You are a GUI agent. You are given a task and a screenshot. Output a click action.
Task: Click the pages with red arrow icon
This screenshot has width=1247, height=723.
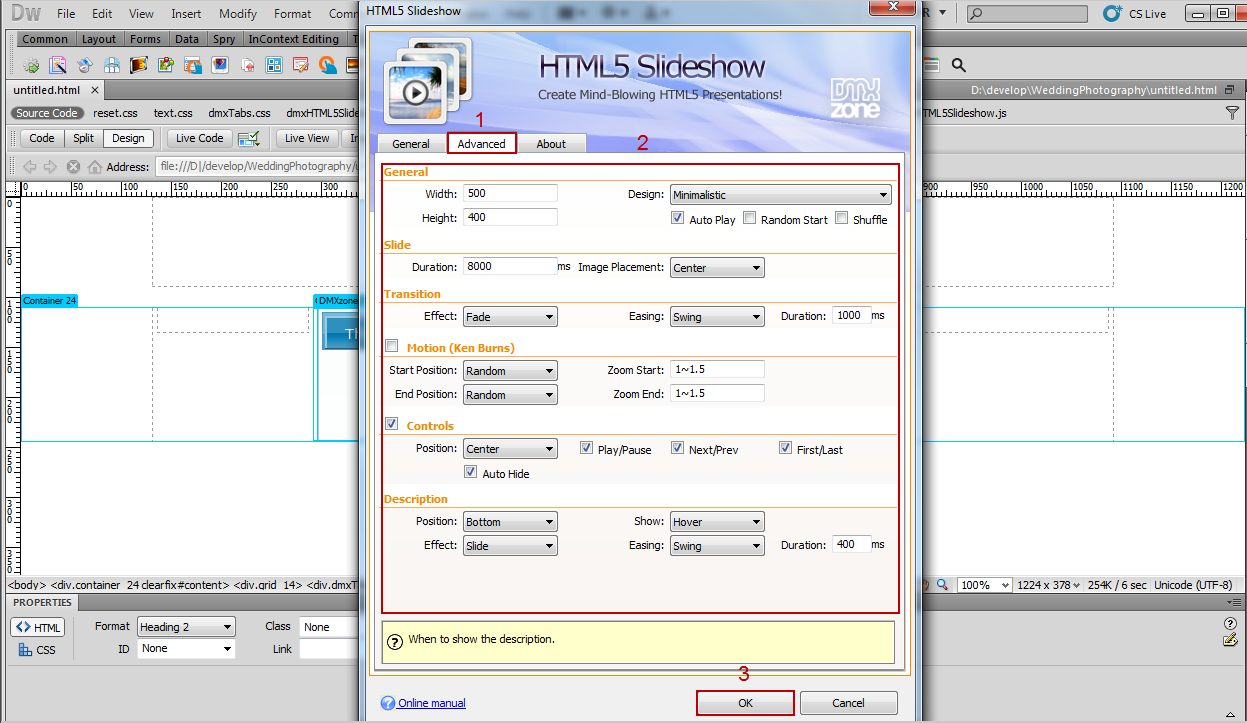click(247, 65)
